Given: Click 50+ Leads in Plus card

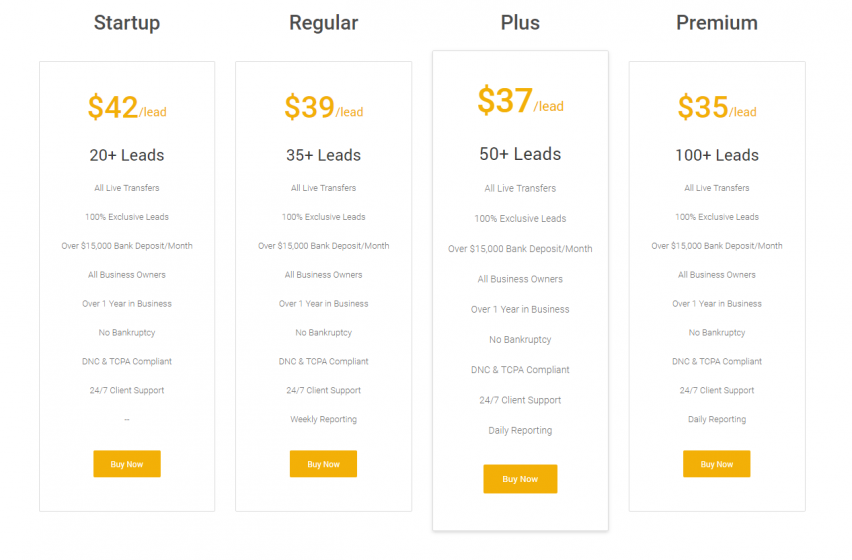Looking at the screenshot, I should [520, 154].
